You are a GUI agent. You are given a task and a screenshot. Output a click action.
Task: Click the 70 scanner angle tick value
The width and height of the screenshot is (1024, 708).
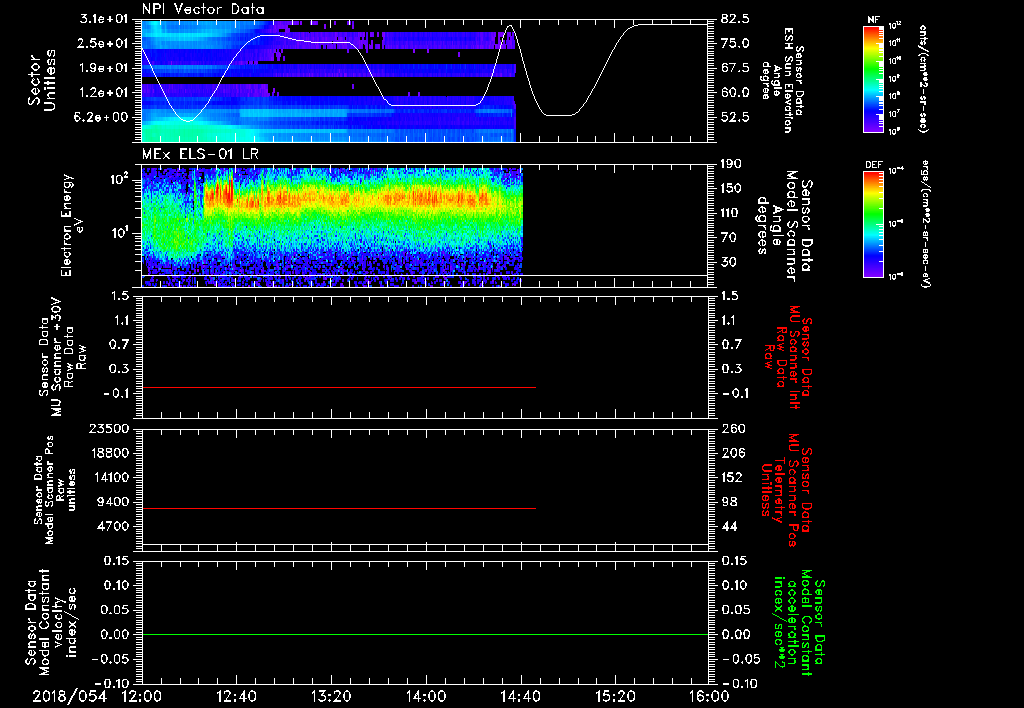click(x=728, y=238)
